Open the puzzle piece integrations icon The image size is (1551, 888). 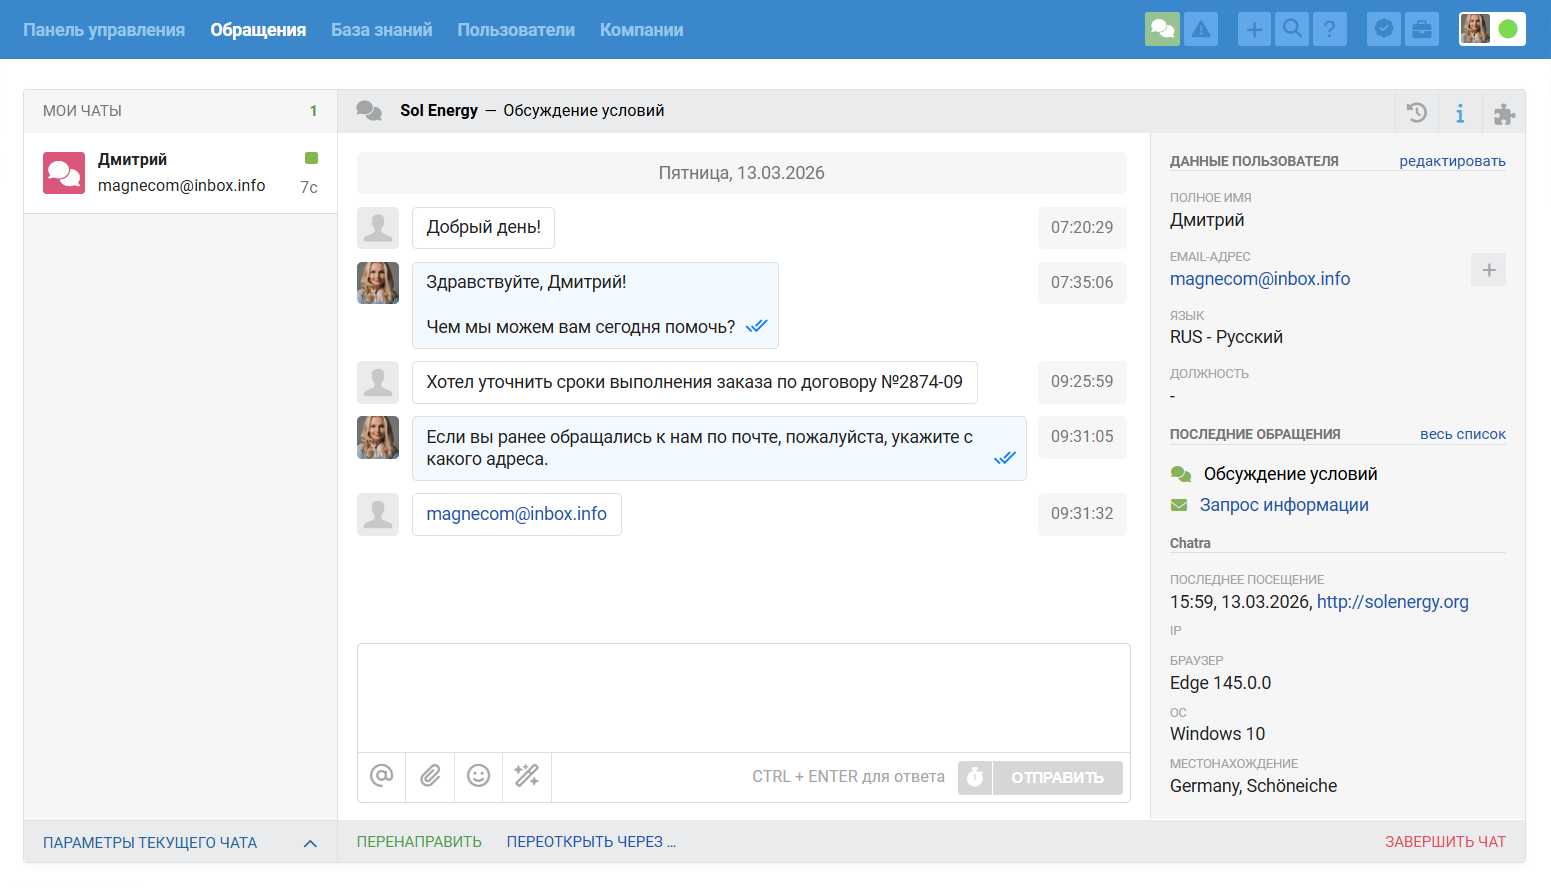pos(1504,114)
